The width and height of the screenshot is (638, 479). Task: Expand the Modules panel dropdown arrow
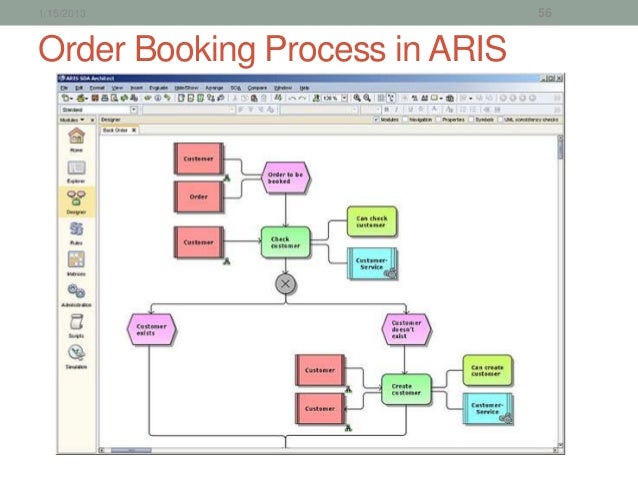point(83,120)
